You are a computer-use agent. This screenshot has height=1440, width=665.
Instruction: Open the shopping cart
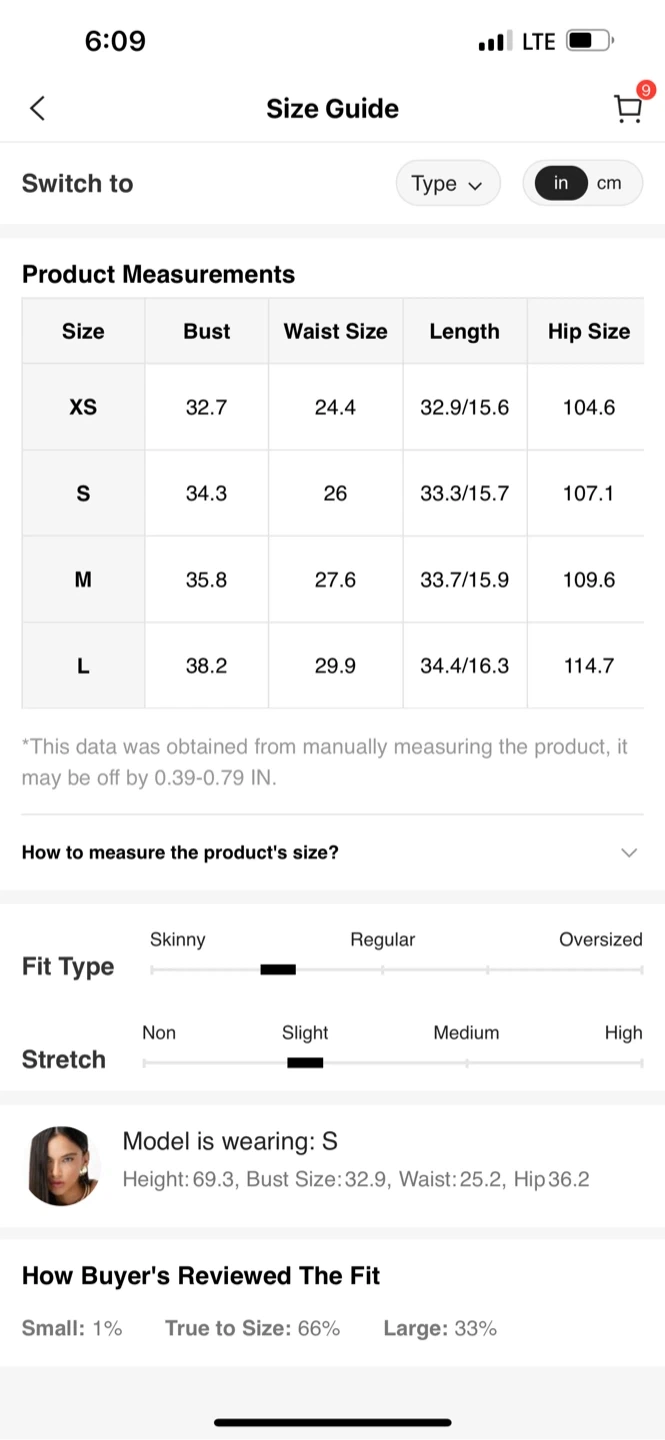(627, 109)
